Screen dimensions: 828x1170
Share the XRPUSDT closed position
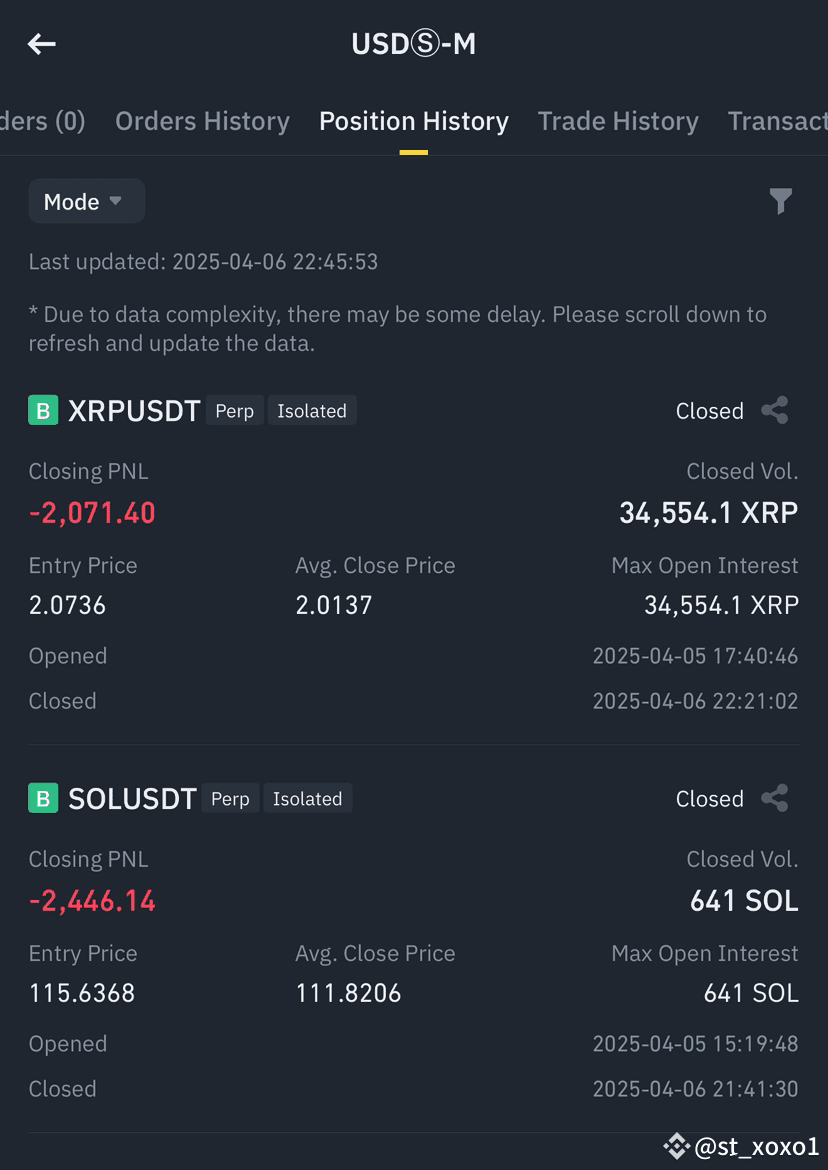775,410
